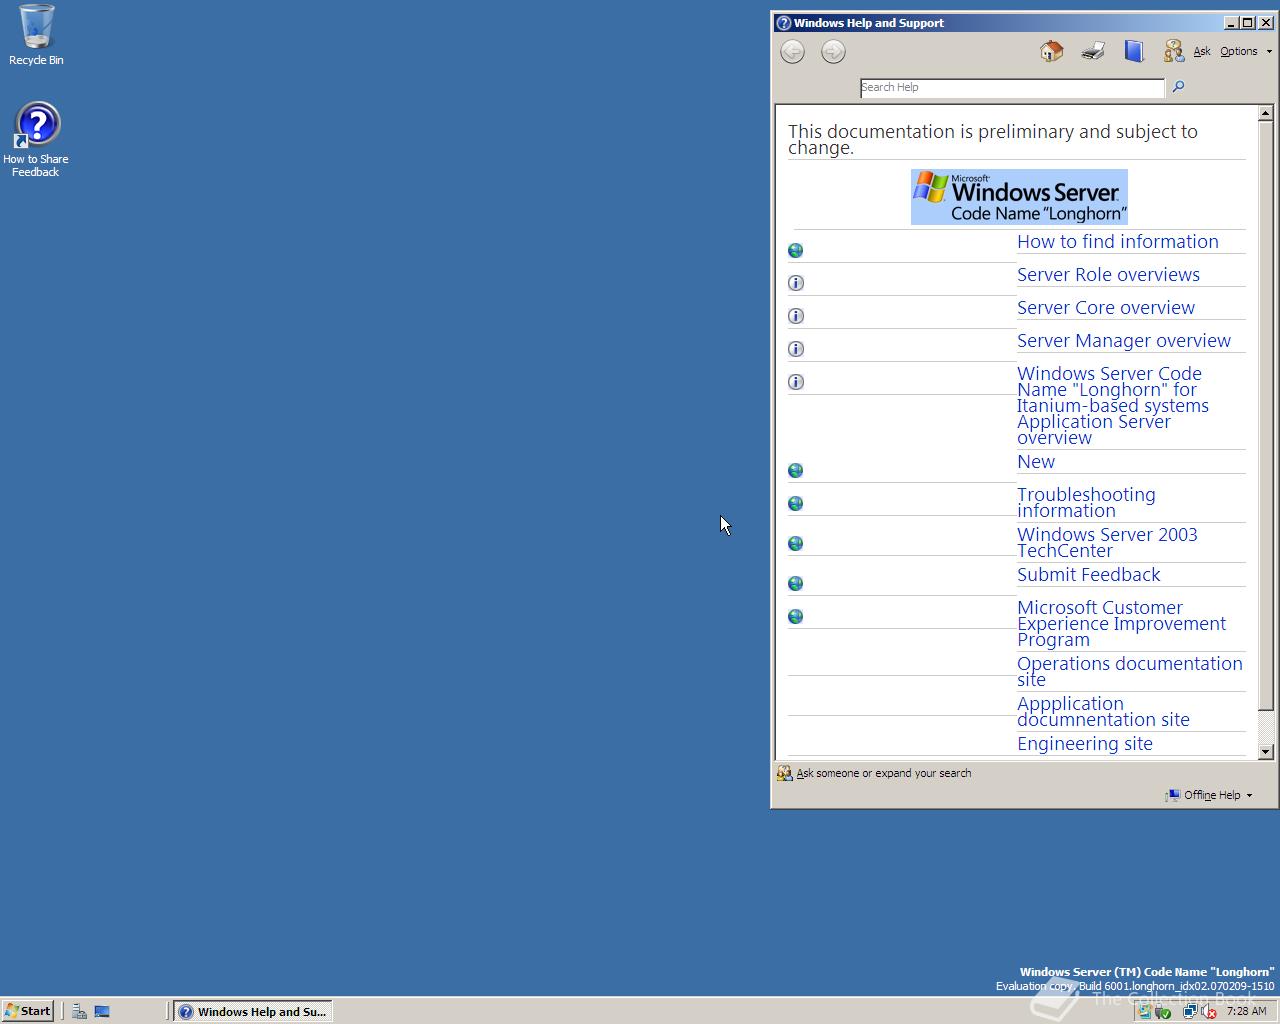Focus the Search Help input field
This screenshot has height=1024, width=1280.
[1012, 87]
